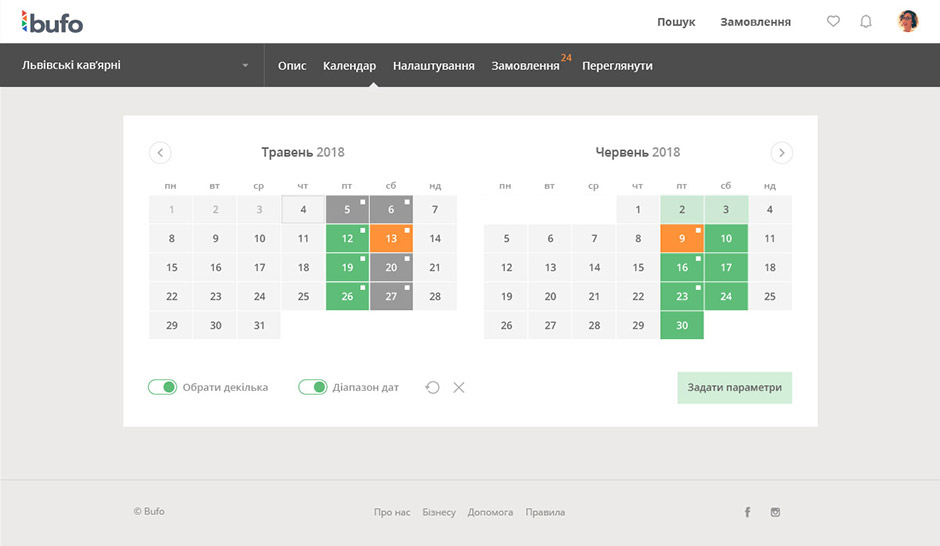The width and height of the screenshot is (940, 546).
Task: Open user profile avatar
Action: 908,21
